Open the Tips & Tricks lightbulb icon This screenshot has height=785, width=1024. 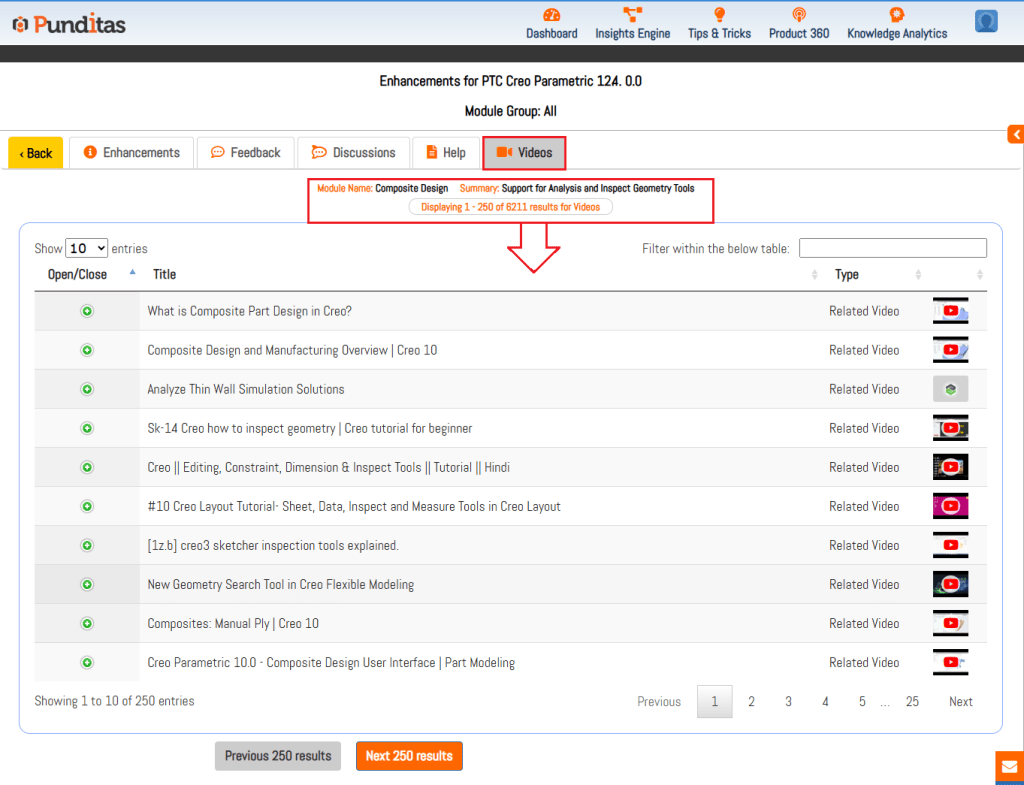pyautogui.click(x=719, y=15)
